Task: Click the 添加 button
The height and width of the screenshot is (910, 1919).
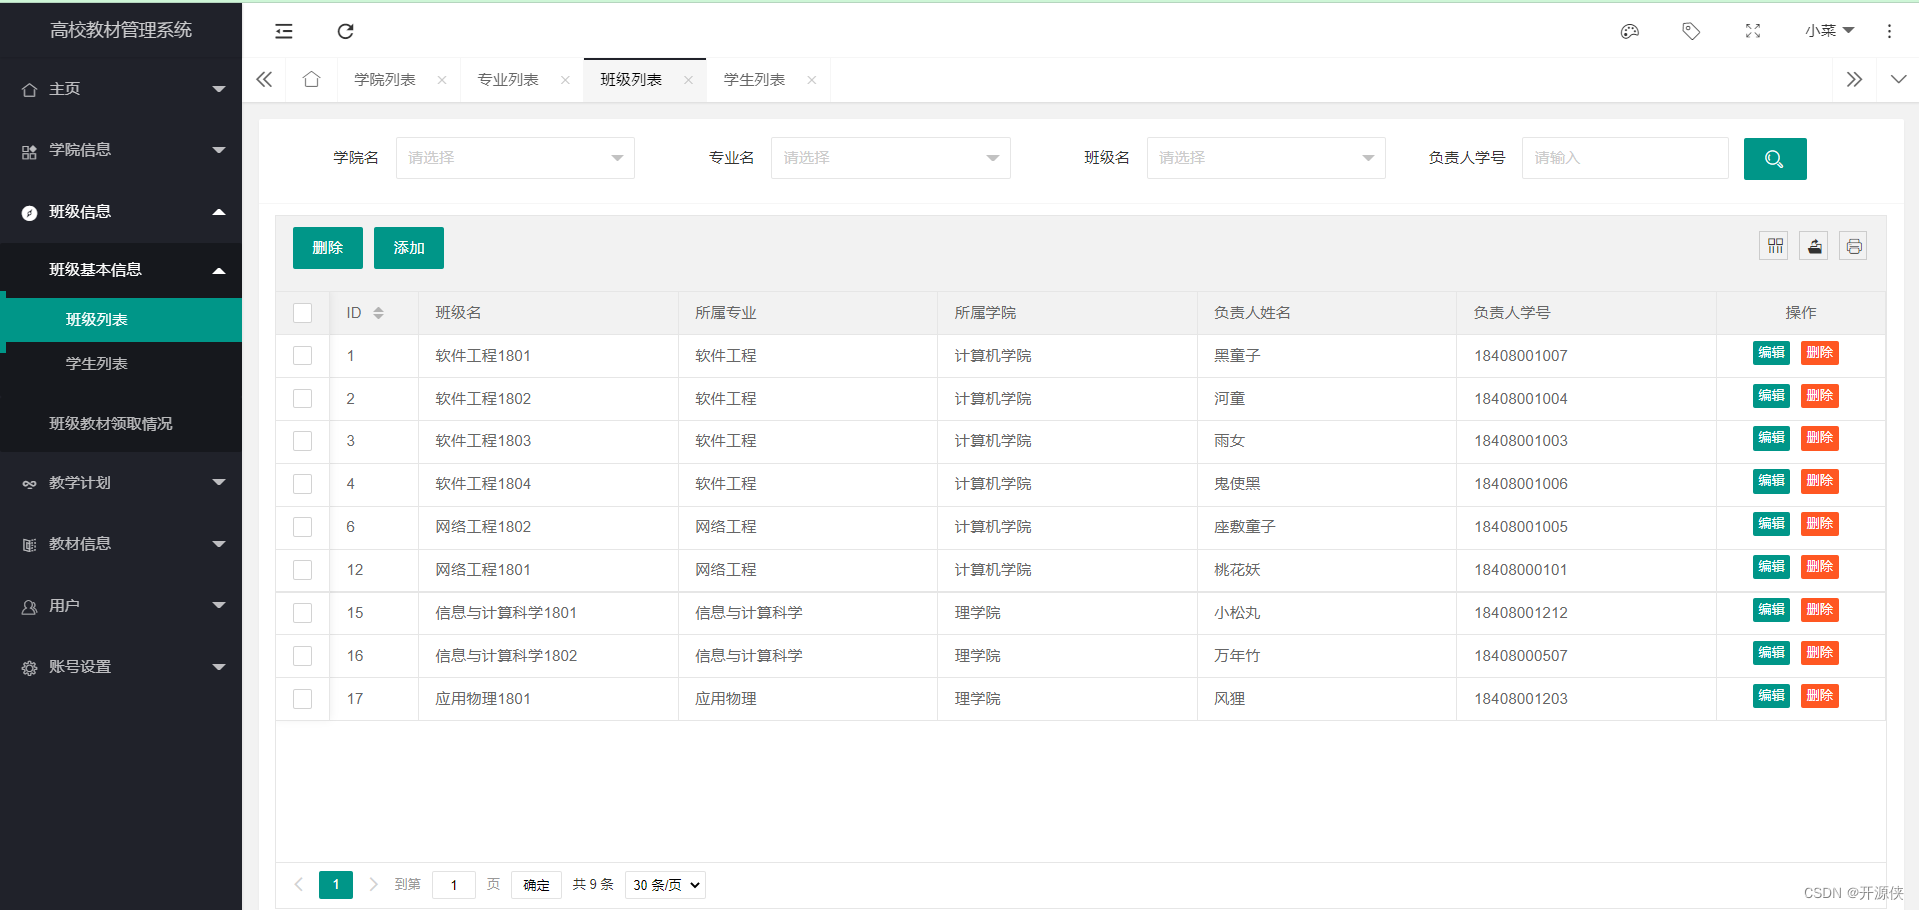Action: tap(409, 248)
